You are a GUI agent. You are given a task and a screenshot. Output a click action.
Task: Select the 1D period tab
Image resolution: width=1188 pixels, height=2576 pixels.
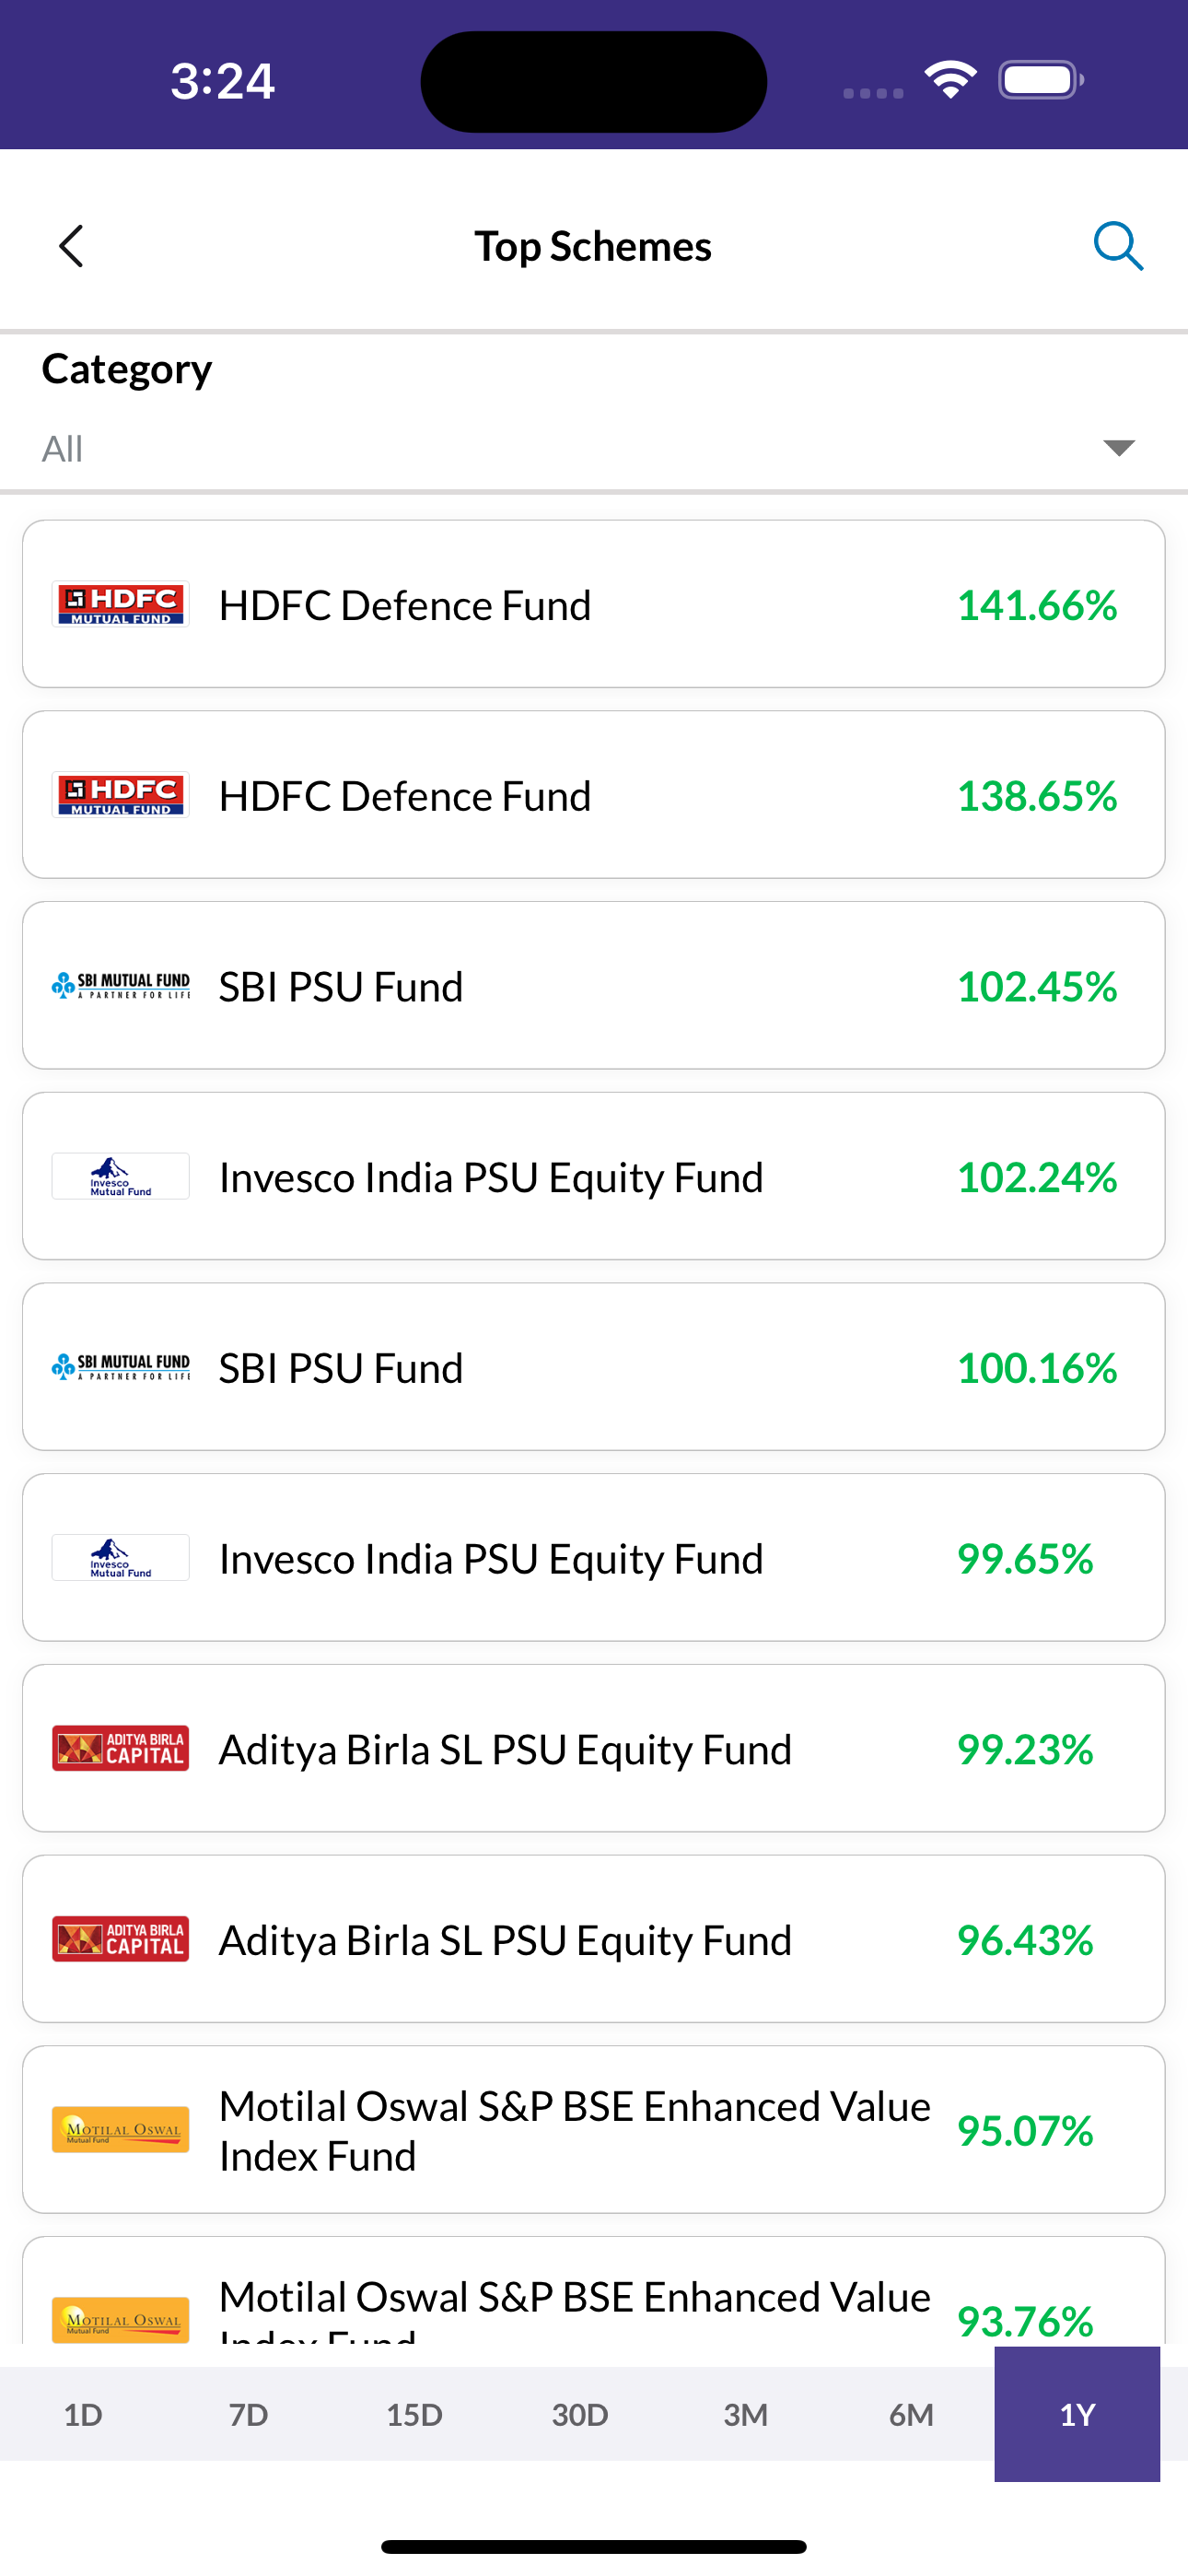pyautogui.click(x=83, y=2414)
